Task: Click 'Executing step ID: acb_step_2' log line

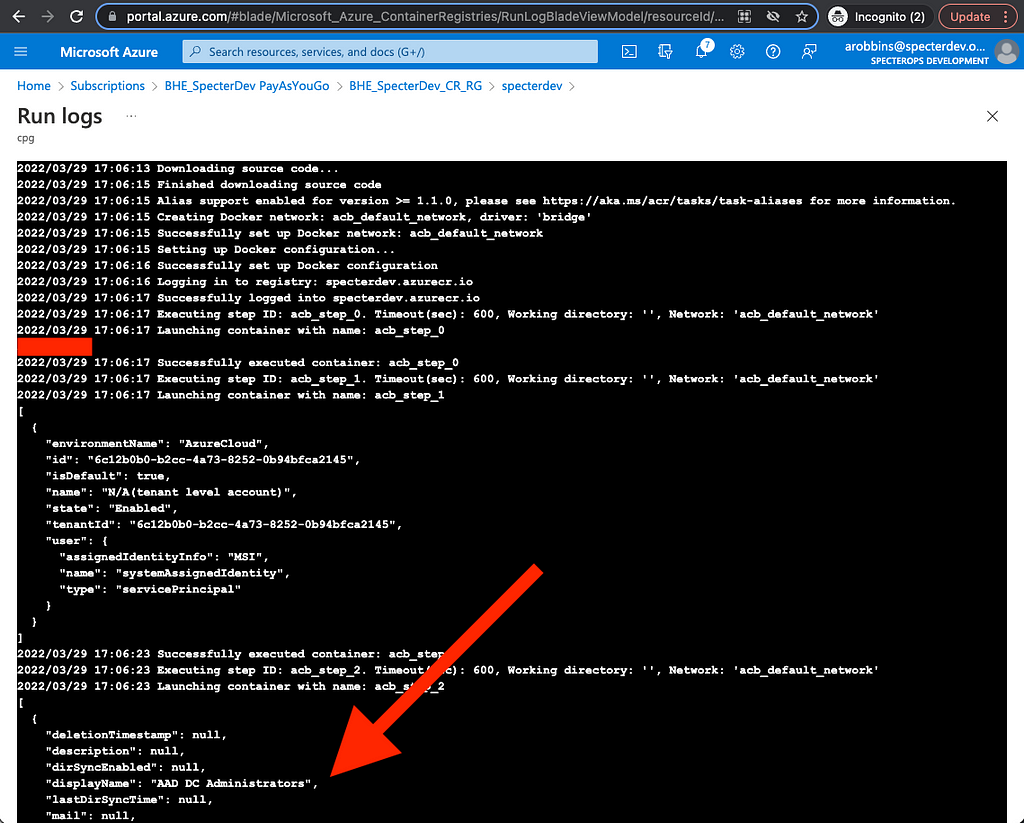Action: (448, 670)
